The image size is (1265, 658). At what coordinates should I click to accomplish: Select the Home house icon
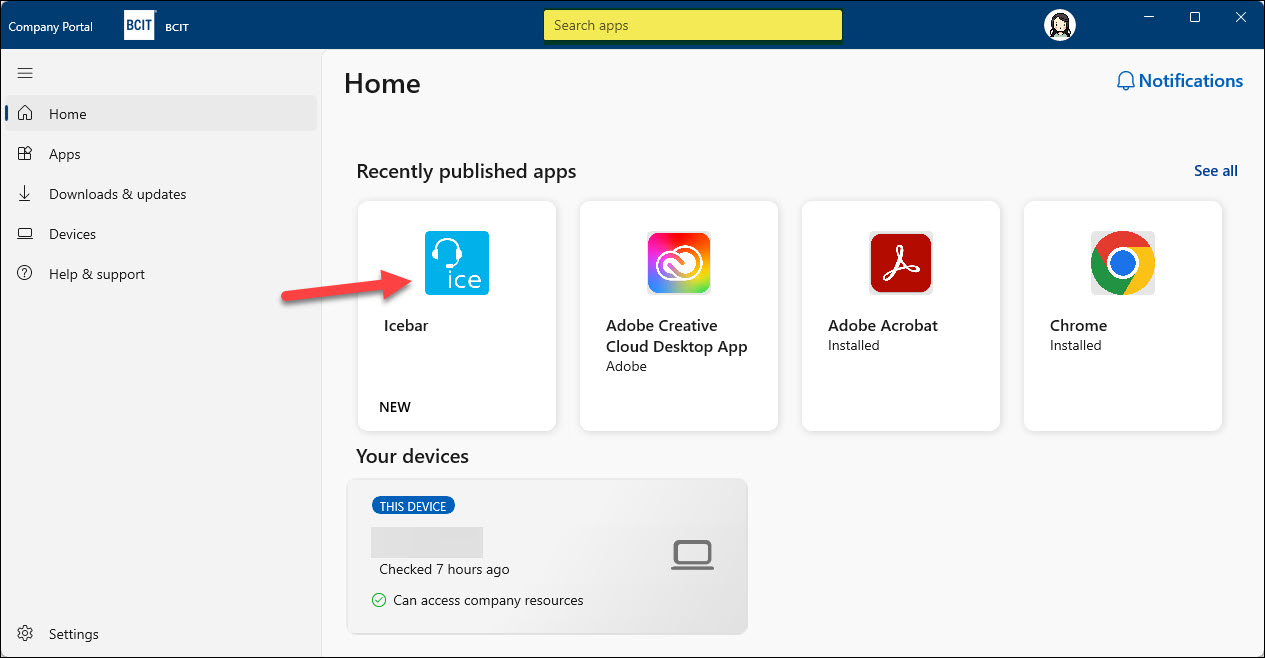click(24, 113)
